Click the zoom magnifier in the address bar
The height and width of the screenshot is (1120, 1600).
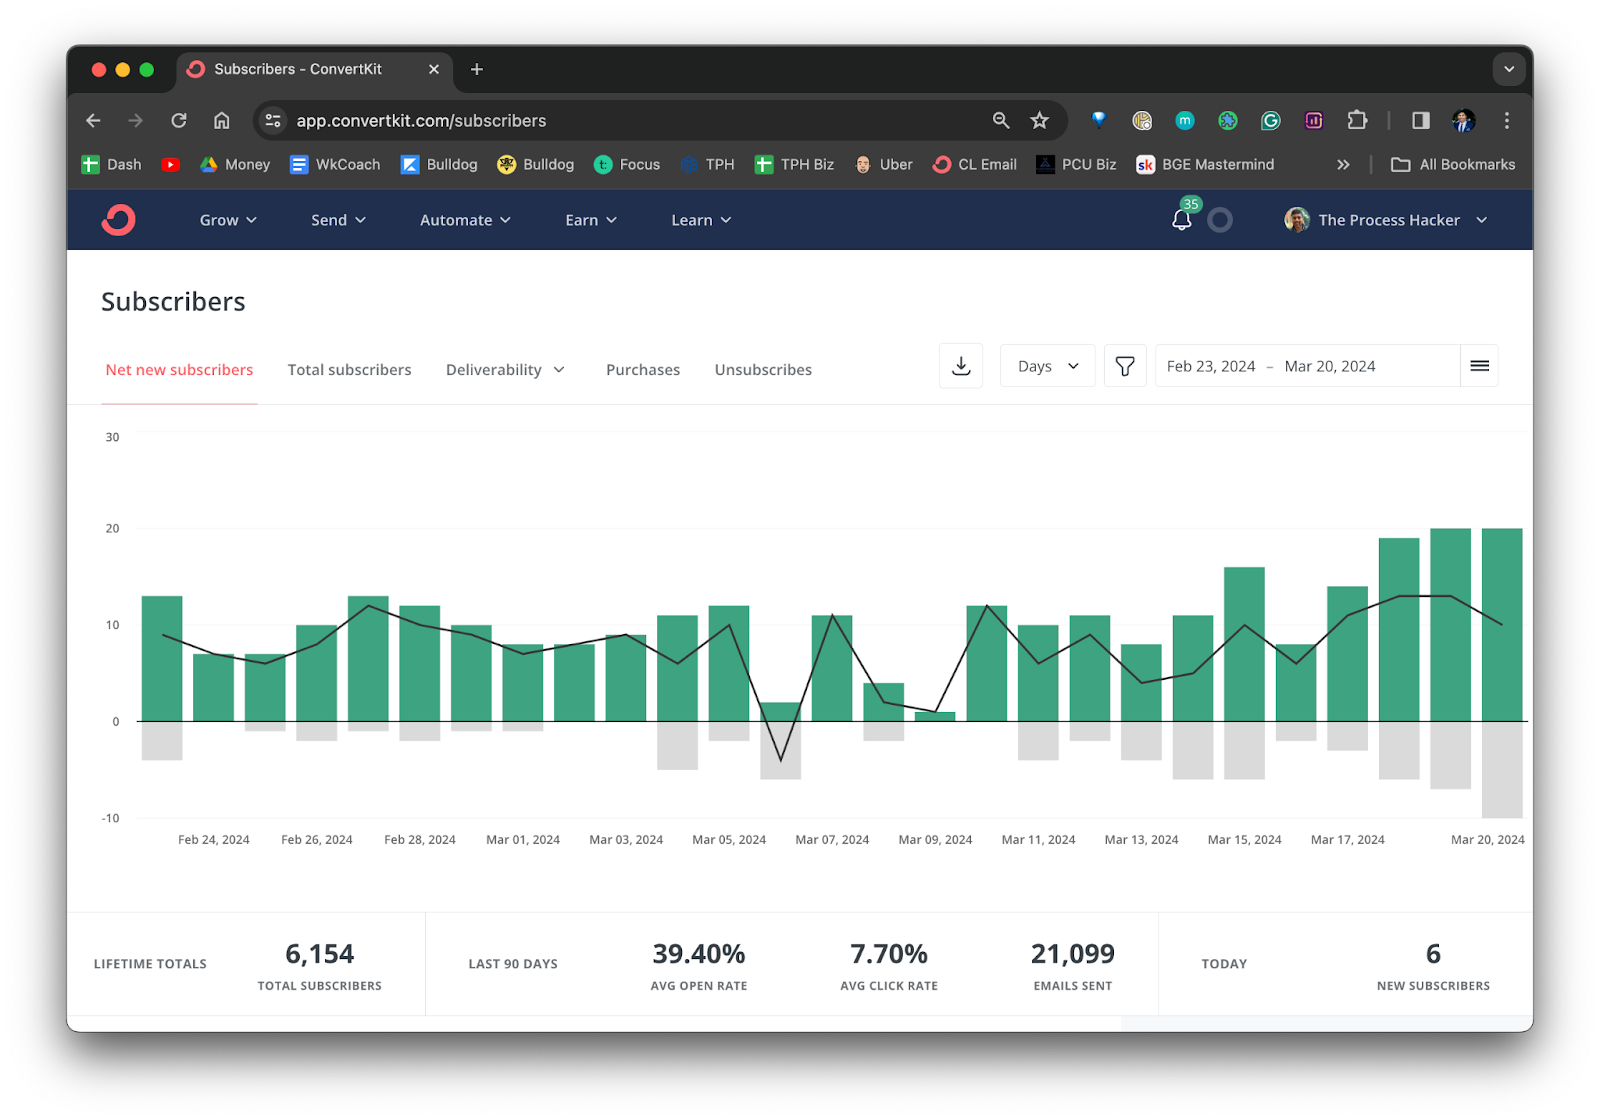tap(1001, 121)
